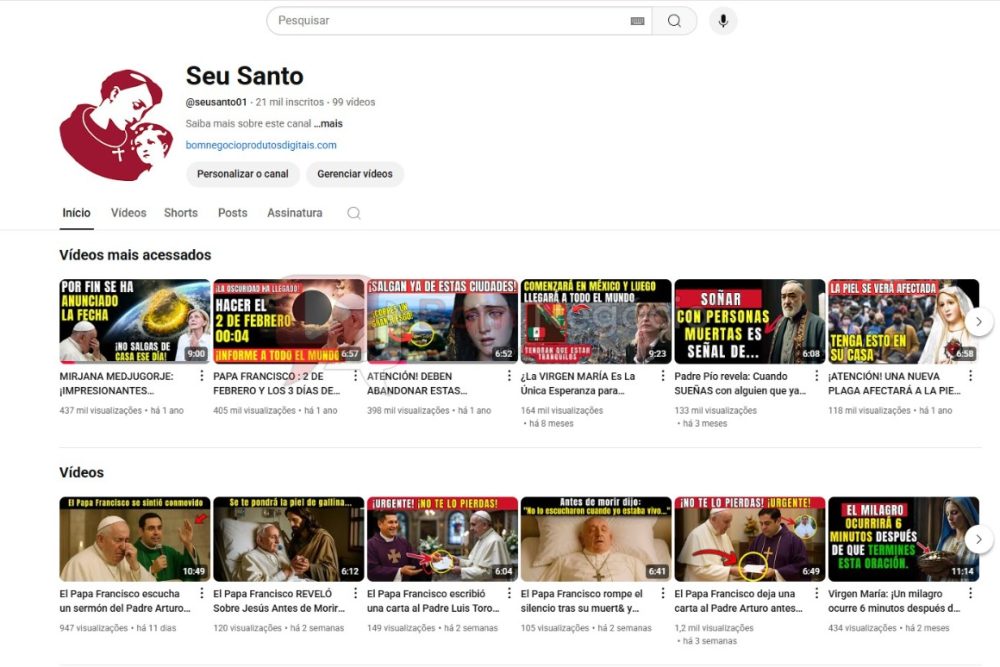Open the Assinatura tab
This screenshot has height=667, width=1000.
pos(295,213)
